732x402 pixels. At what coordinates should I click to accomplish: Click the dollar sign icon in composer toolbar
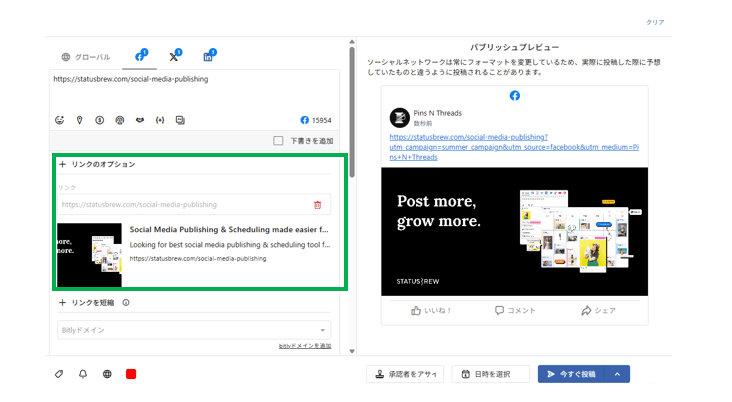[x=100, y=120]
